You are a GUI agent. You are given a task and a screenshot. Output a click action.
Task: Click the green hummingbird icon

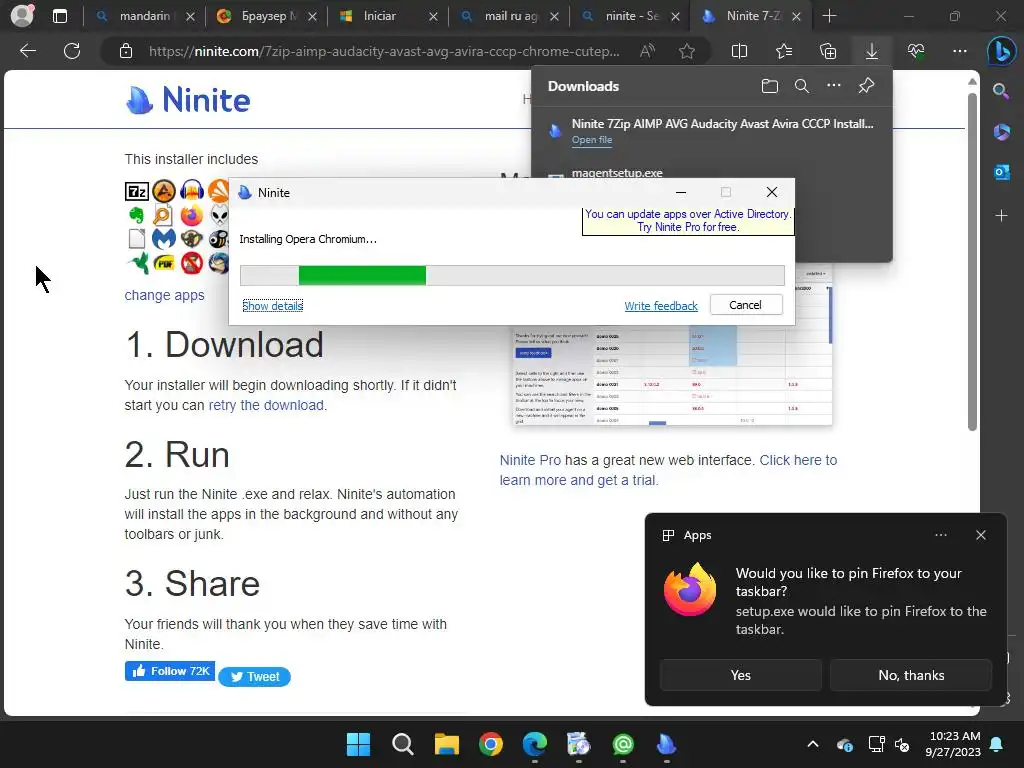[x=138, y=263]
